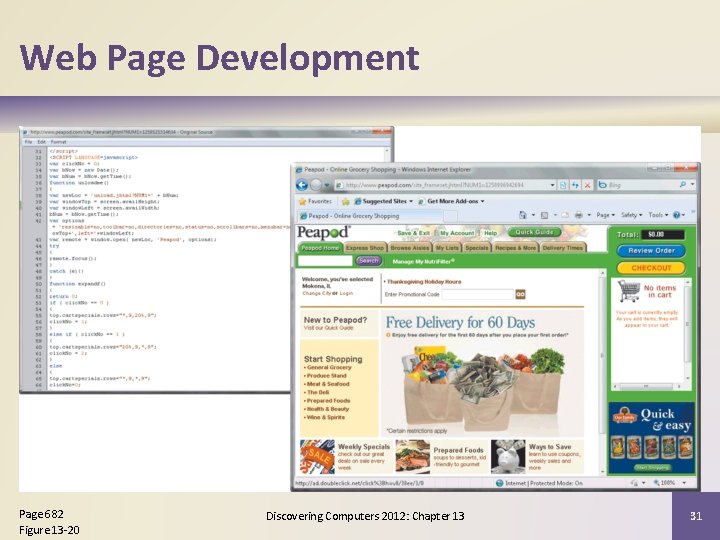Click the Home icon in IE command bar
The height and width of the screenshot is (540, 720).
coord(523,215)
